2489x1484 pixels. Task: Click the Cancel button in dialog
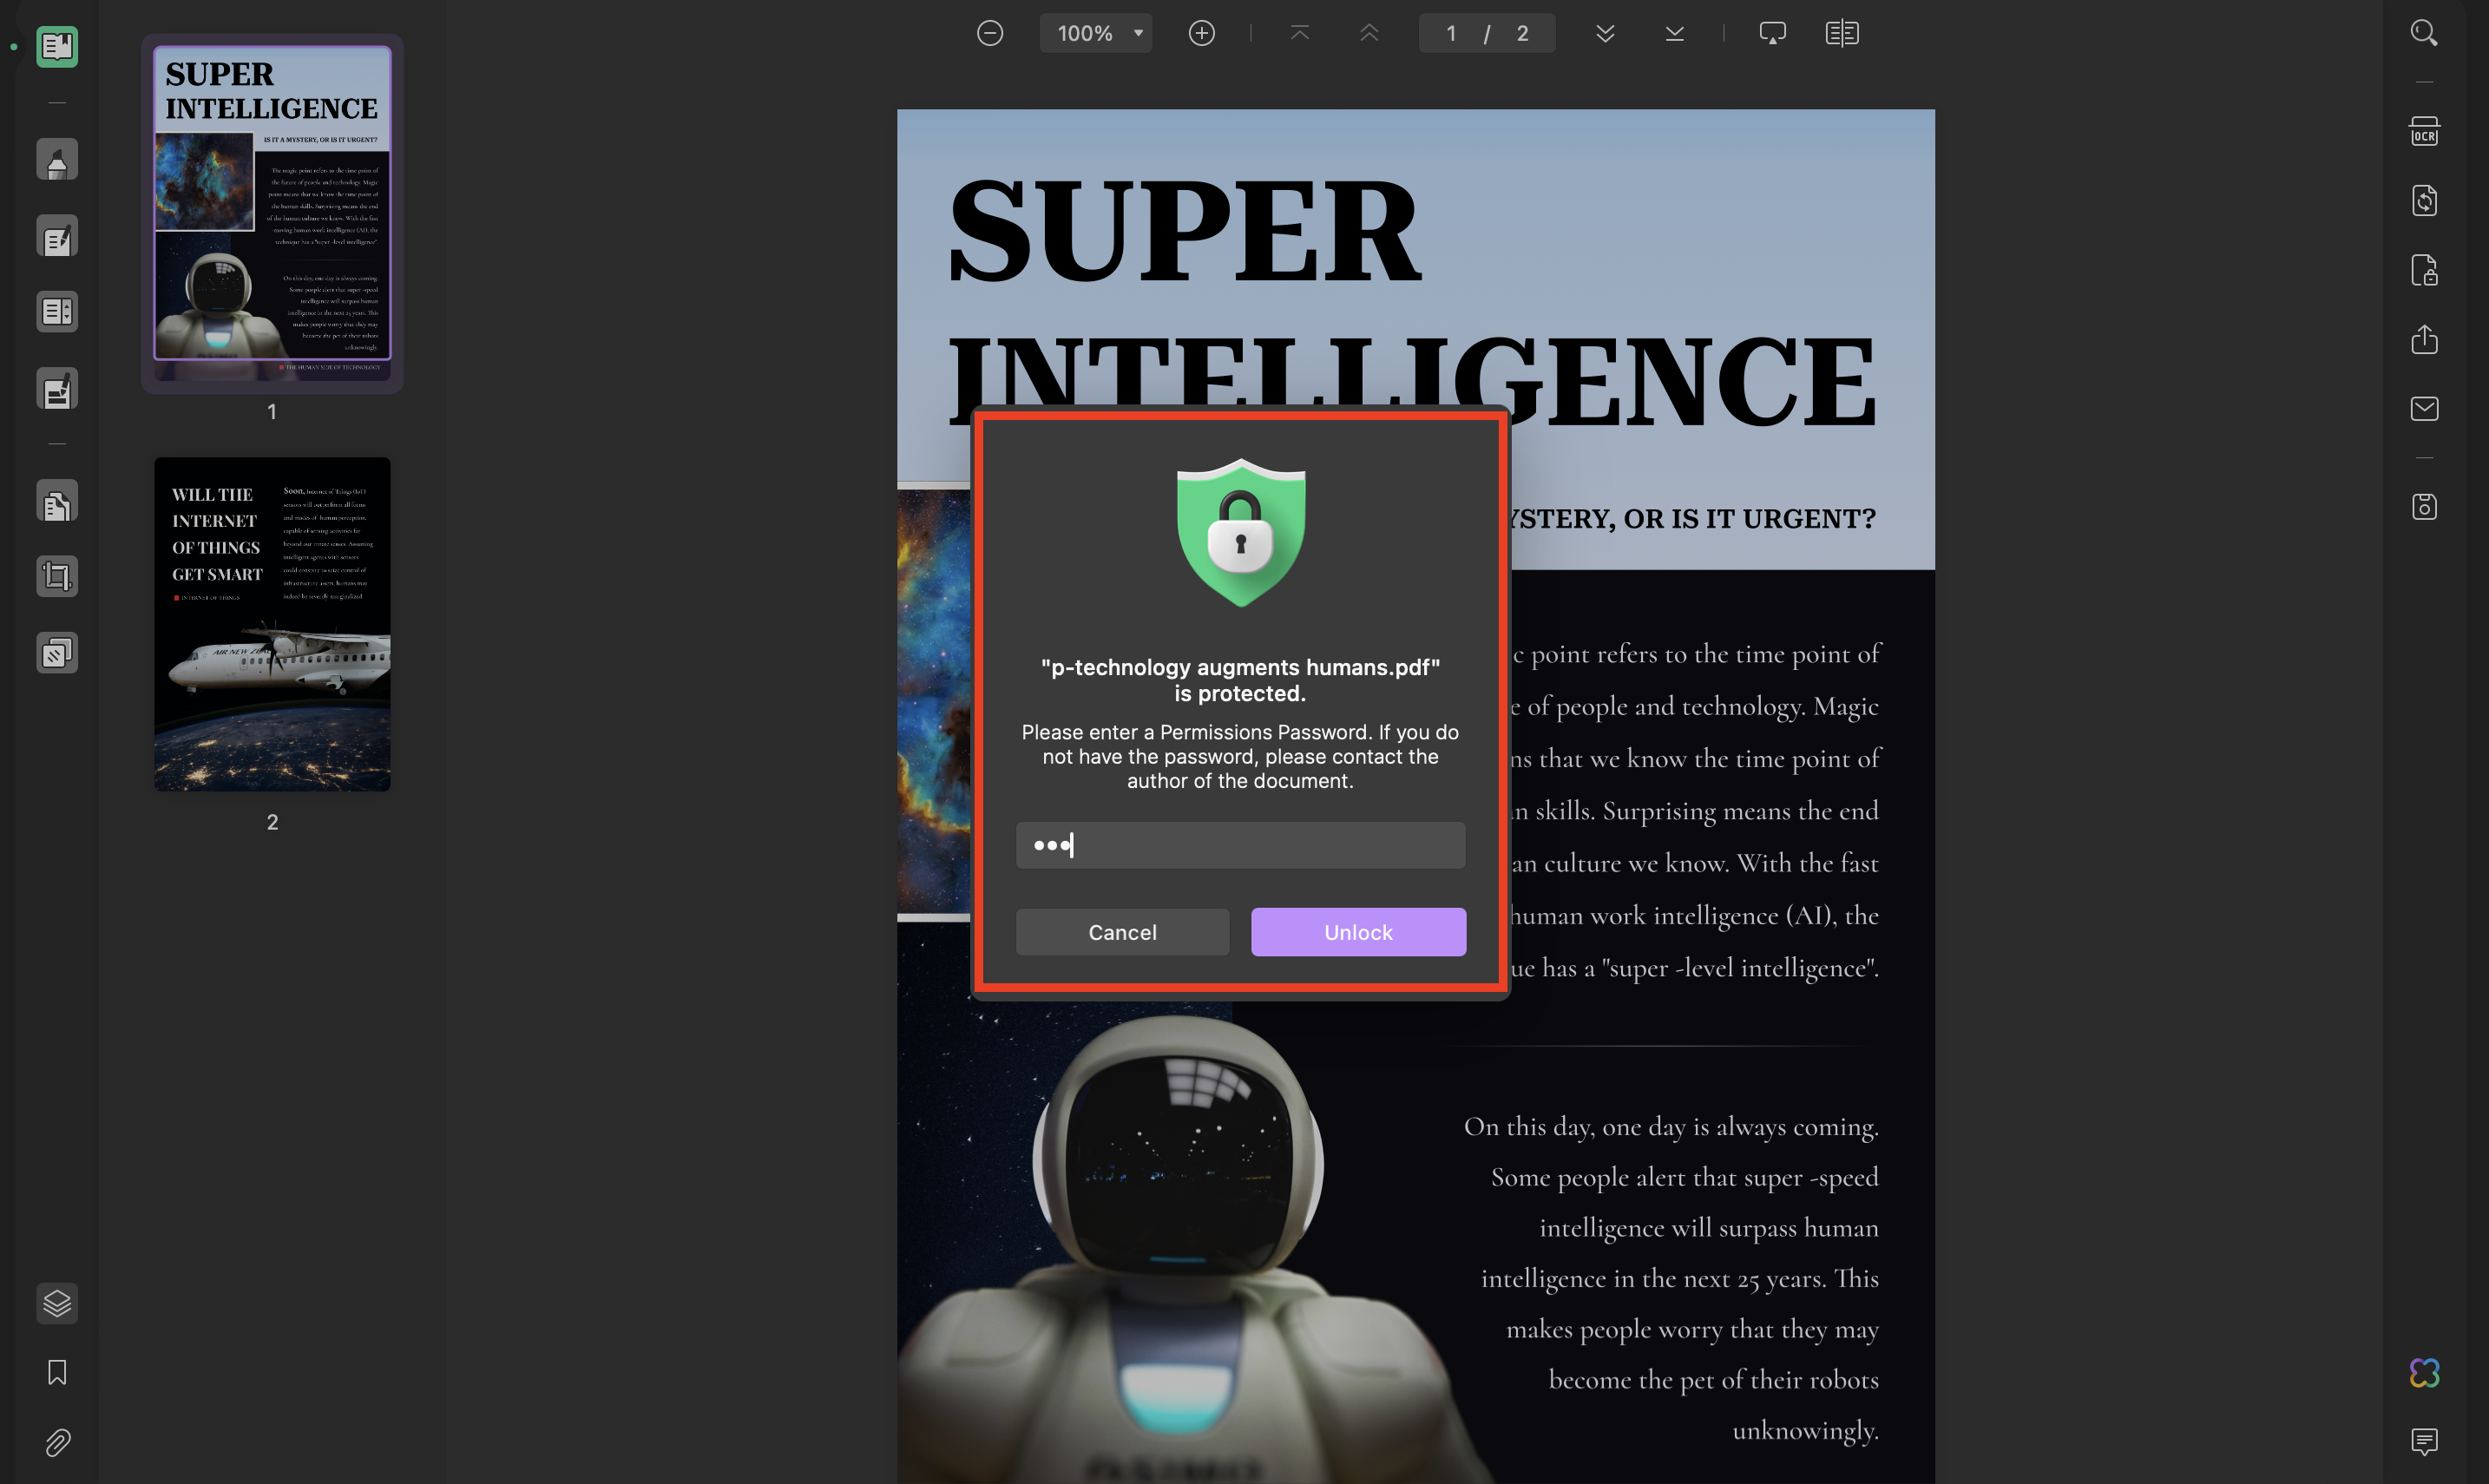pos(1121,931)
